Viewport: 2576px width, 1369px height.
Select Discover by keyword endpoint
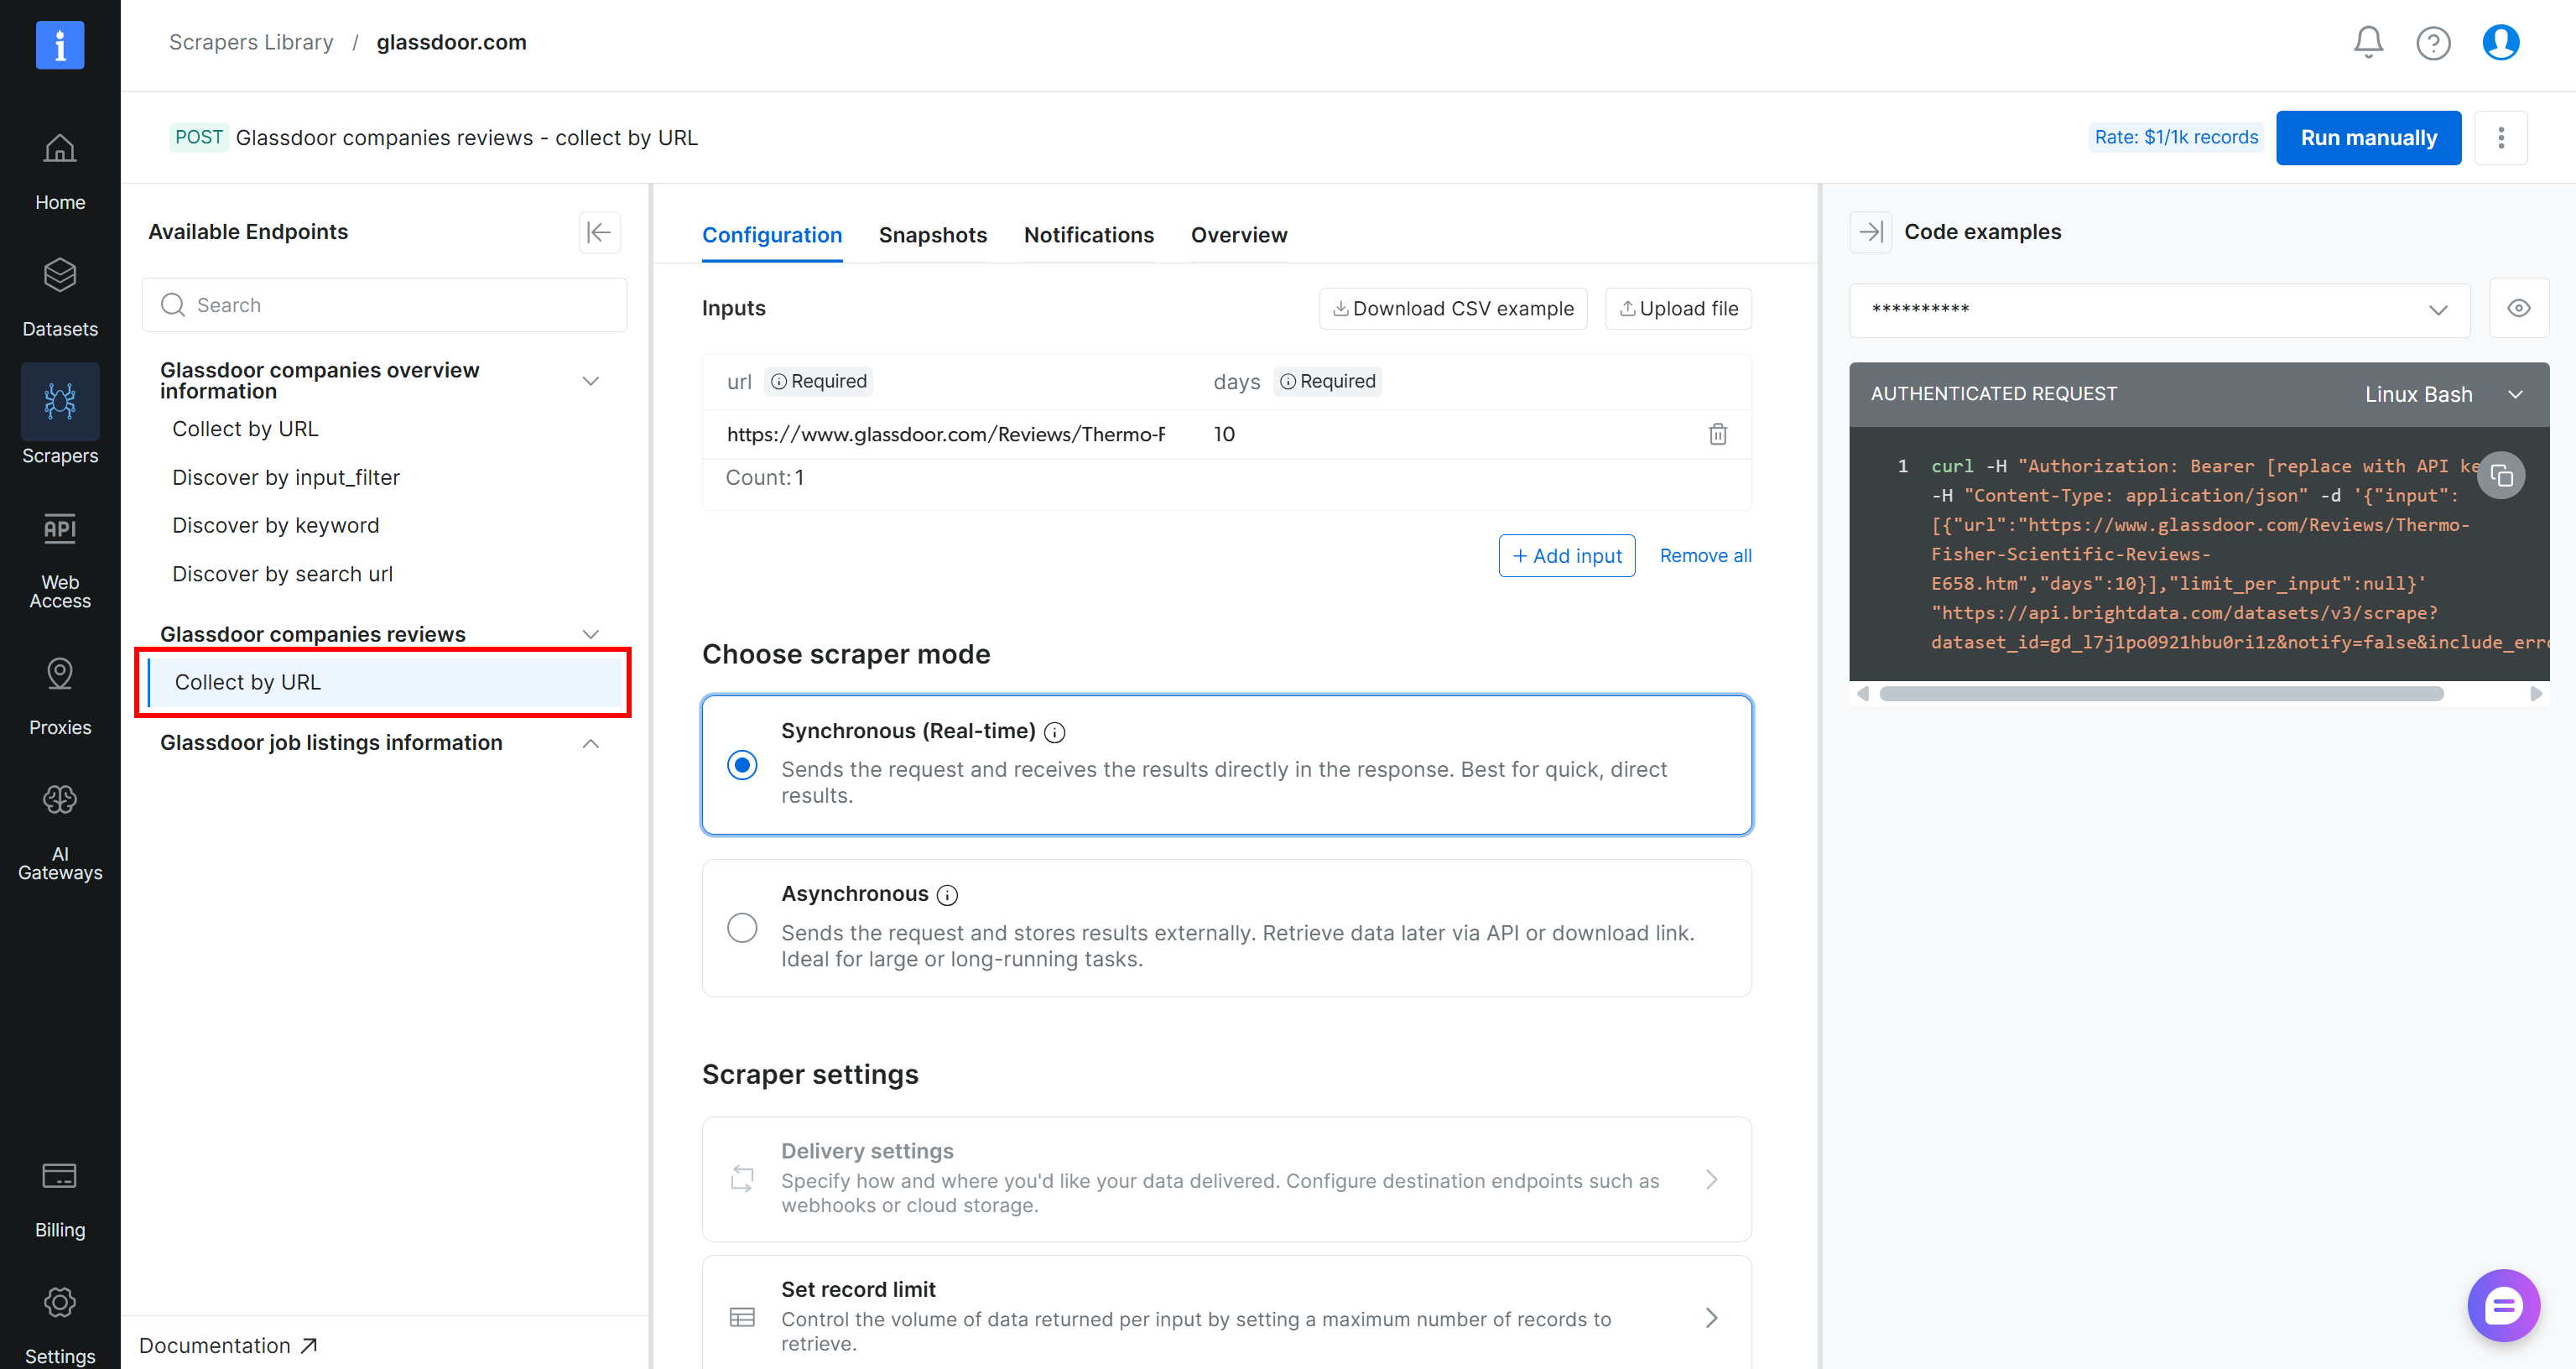(275, 526)
